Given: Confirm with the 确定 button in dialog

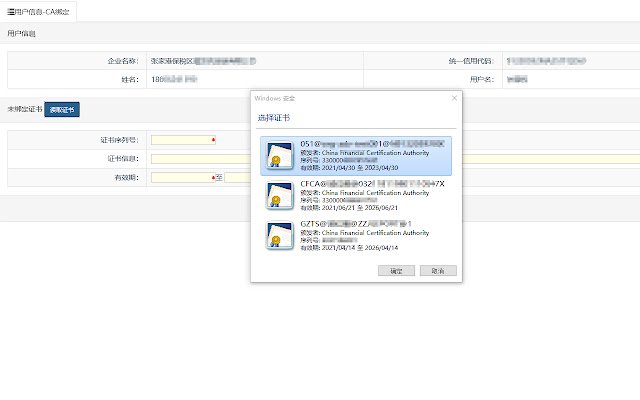Looking at the screenshot, I should [396, 271].
